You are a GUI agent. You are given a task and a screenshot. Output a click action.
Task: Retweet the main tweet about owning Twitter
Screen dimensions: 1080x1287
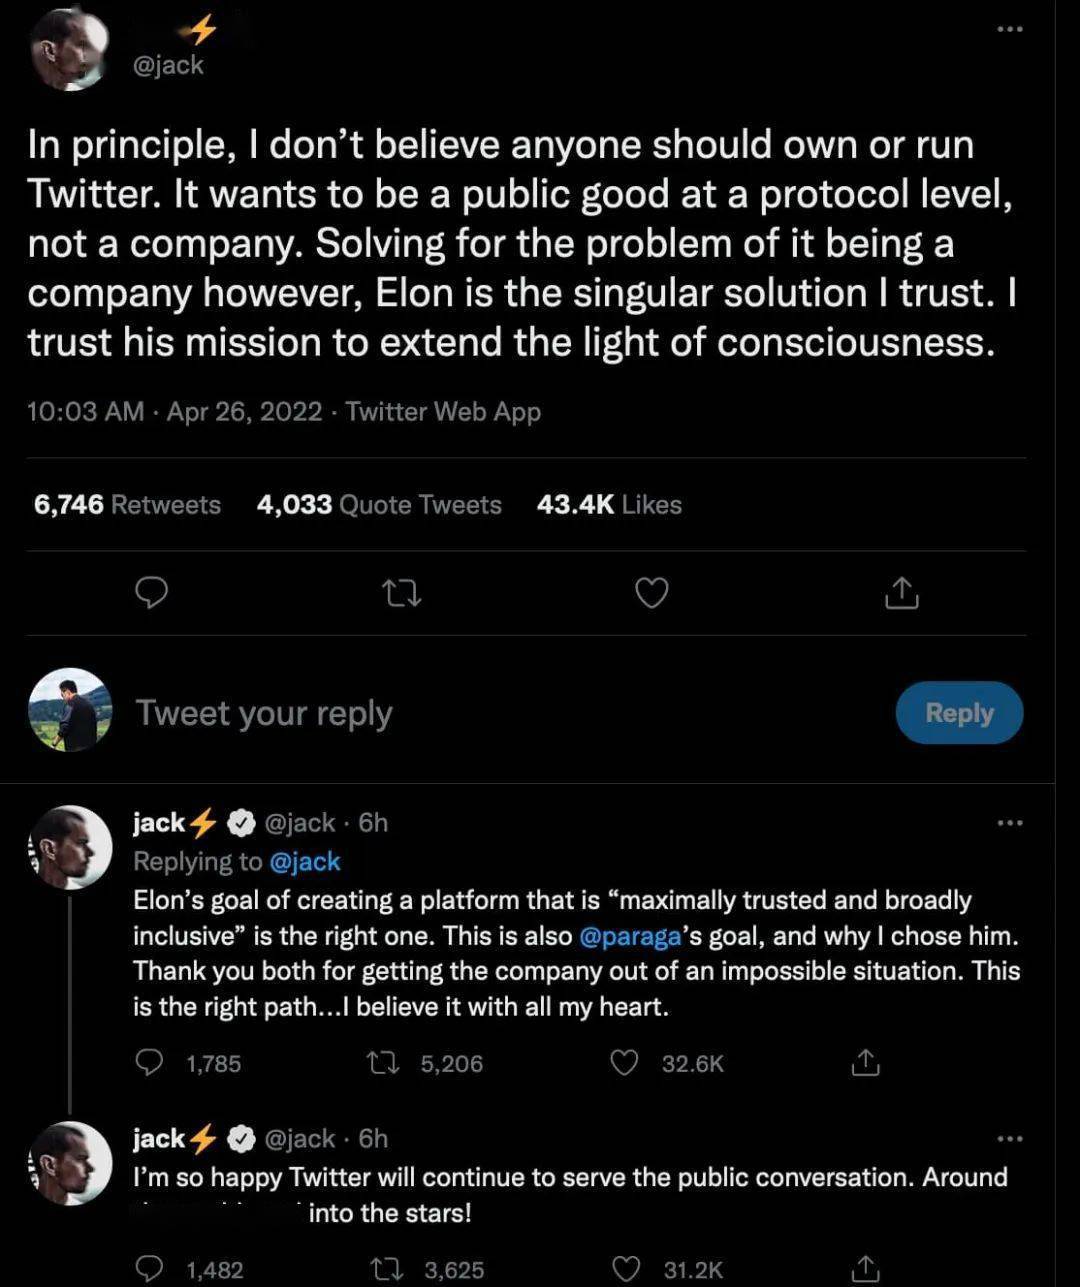click(403, 594)
